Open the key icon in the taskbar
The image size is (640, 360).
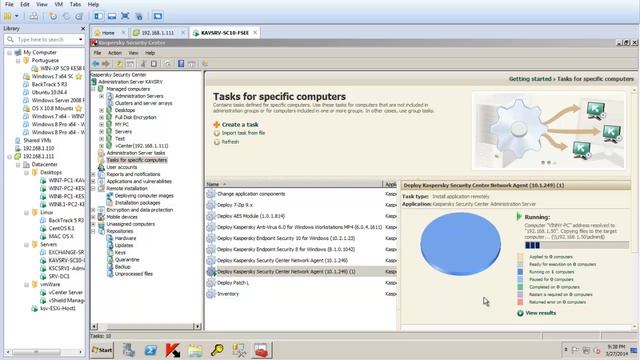217,350
